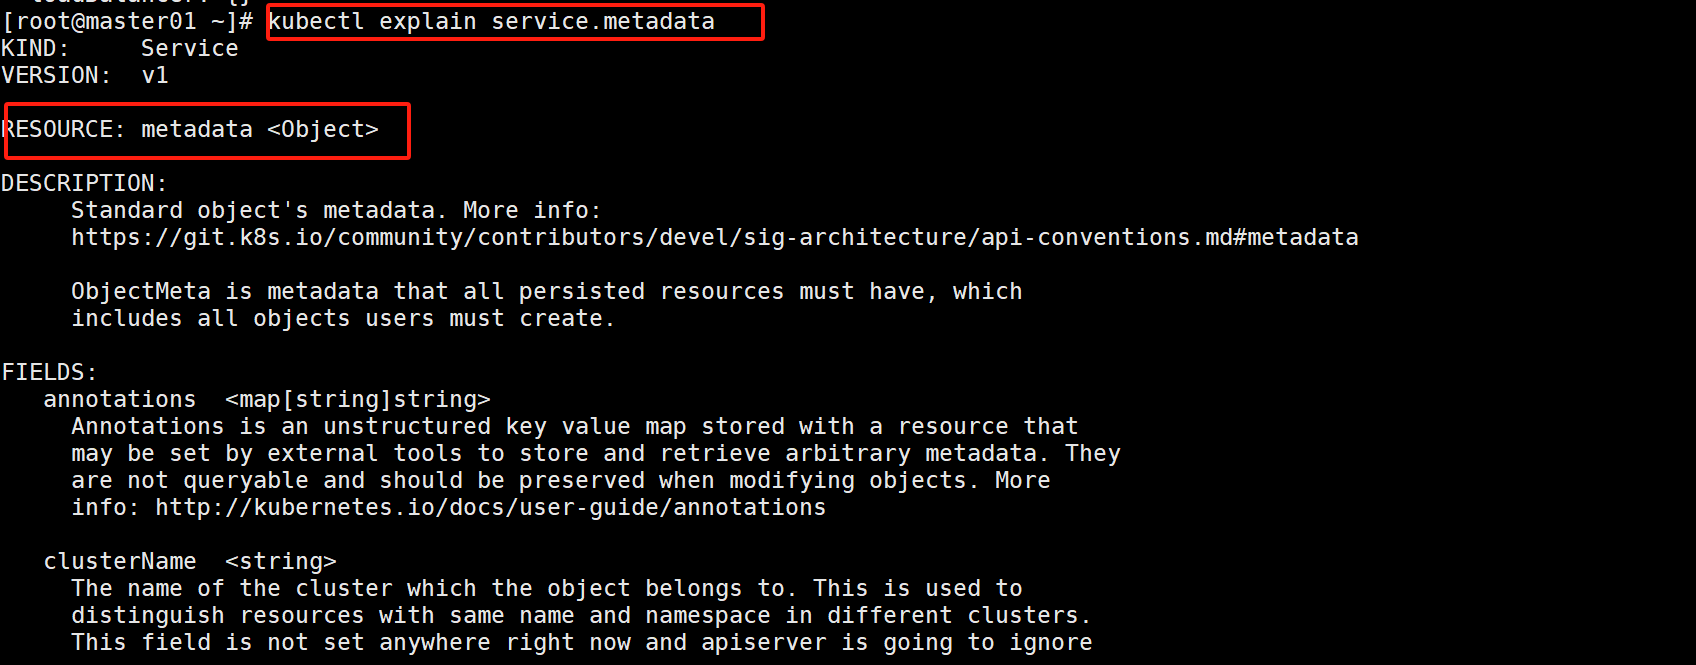
Task: Click the RESOURCE label in the red box
Action: tap(63, 129)
